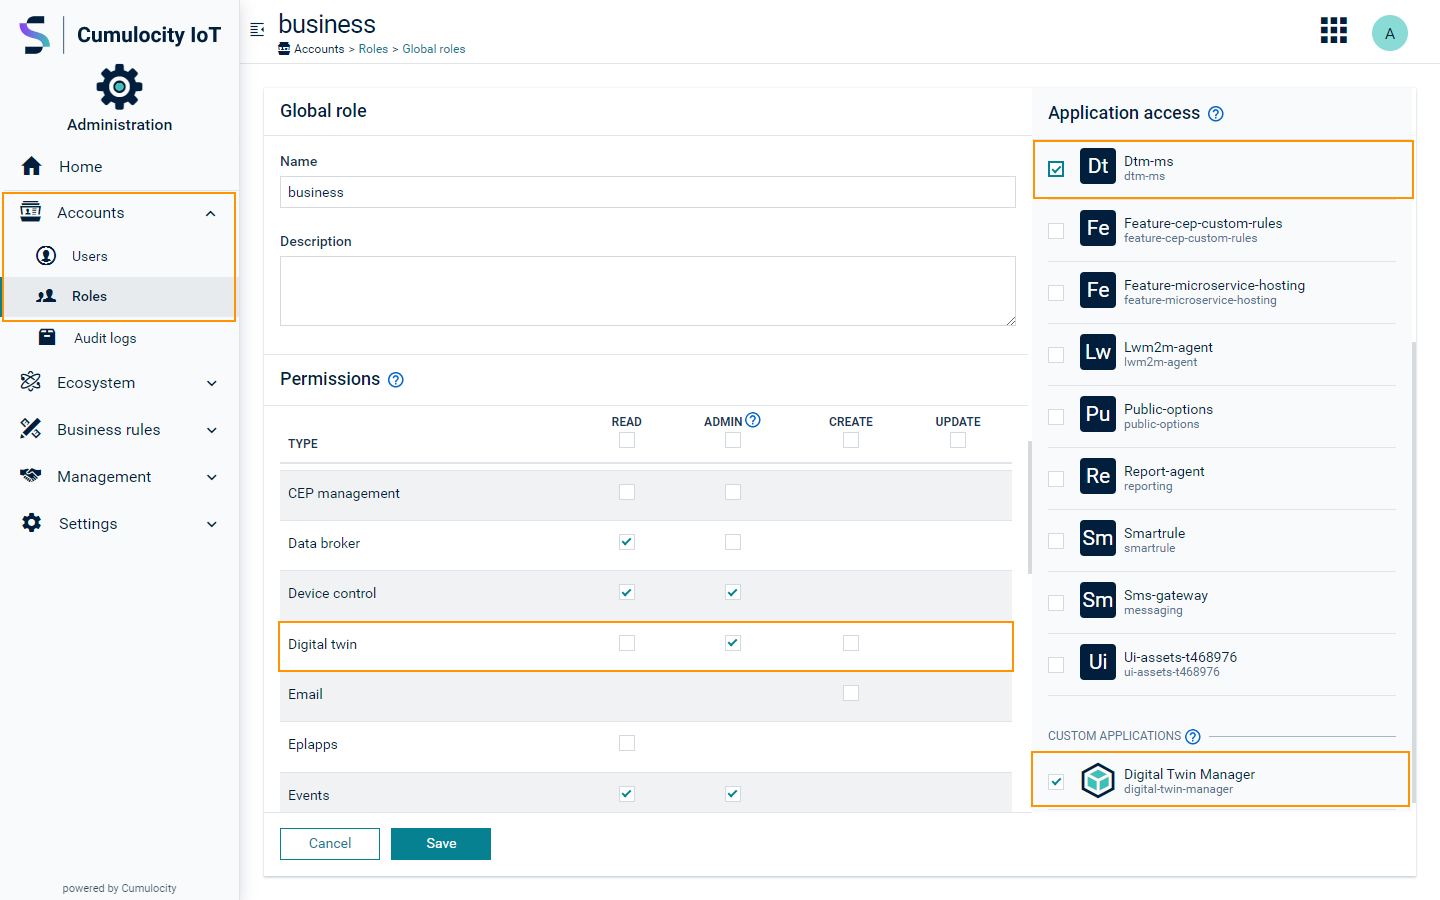This screenshot has width=1440, height=900.
Task: Check the Feature-cep-custom-rules checkbox
Action: pos(1056,231)
